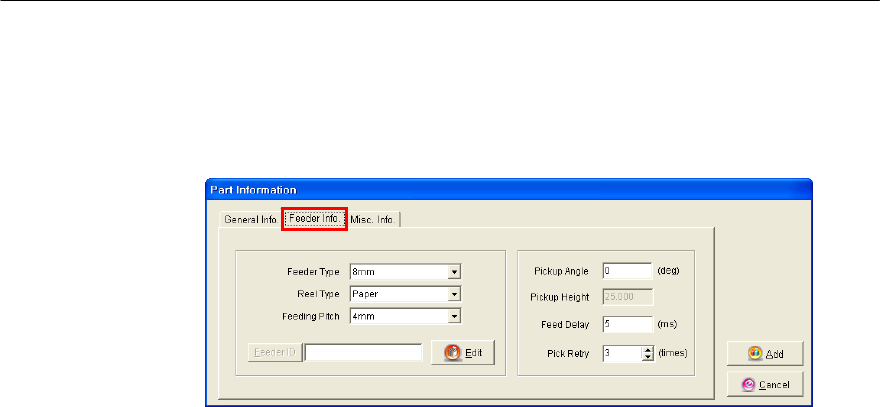This screenshot has height=407, width=880.
Task: Click the (deg) unit text
Action: [668, 271]
